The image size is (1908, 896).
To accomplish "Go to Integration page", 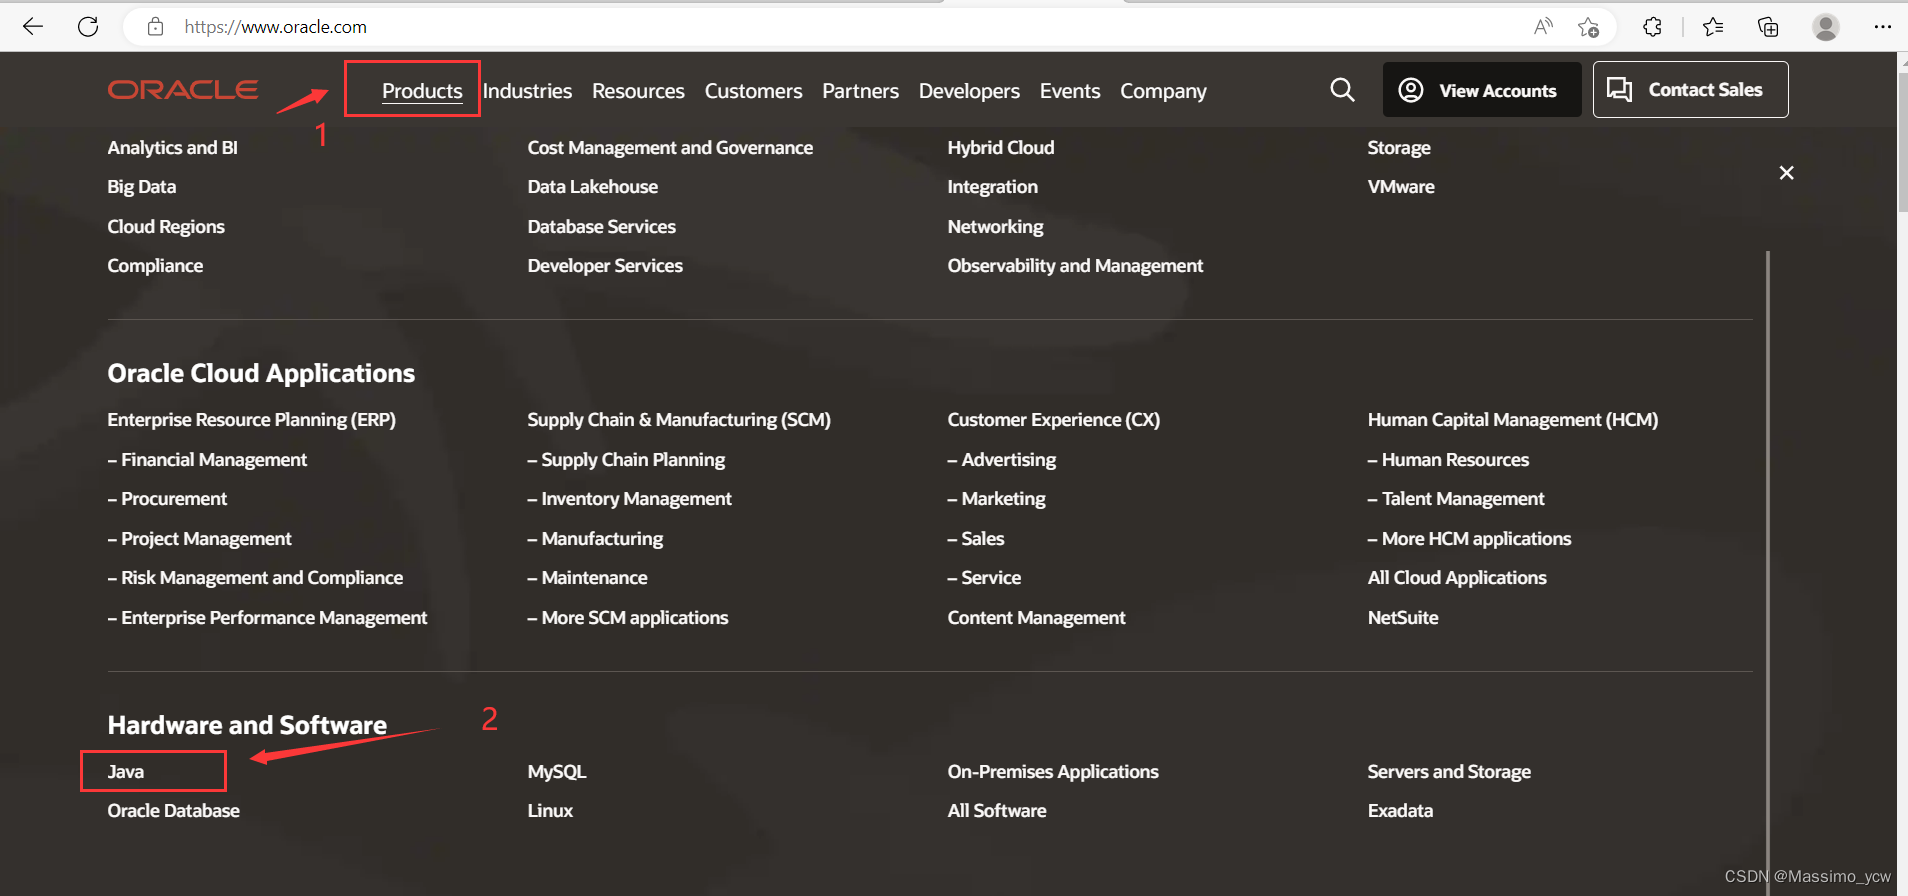I will (992, 187).
